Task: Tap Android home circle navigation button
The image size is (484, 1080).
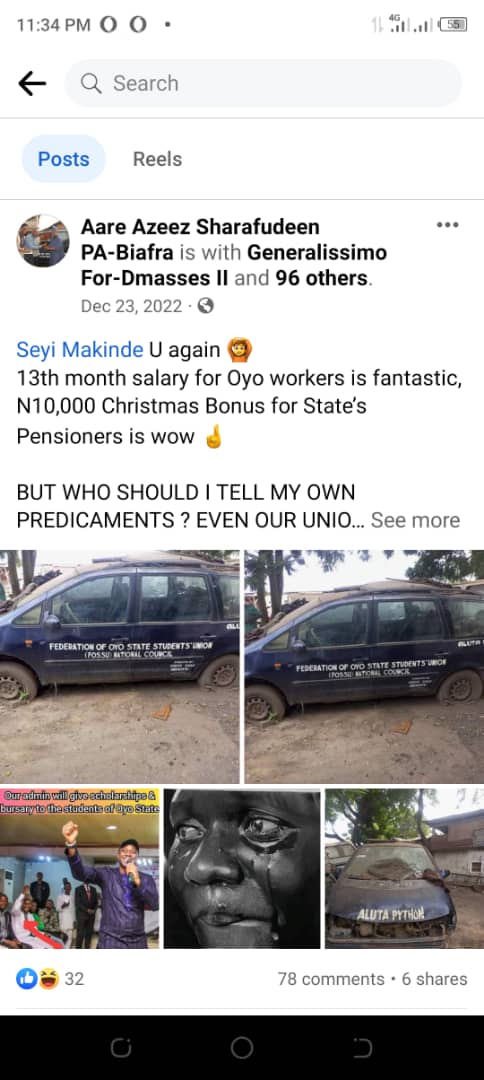Action: click(x=242, y=1048)
